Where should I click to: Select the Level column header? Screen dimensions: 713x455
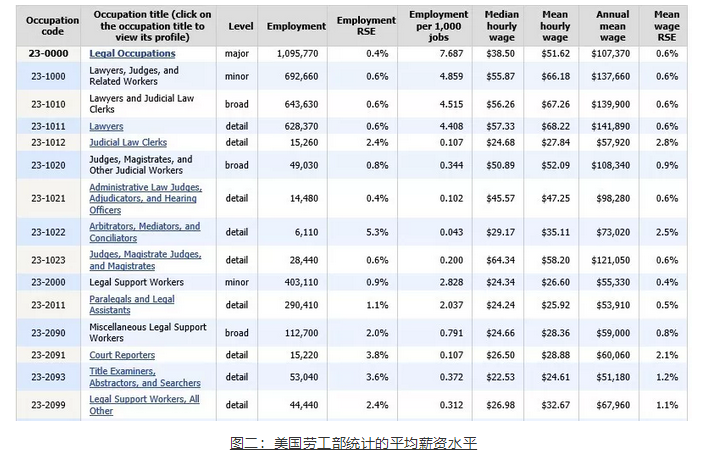pos(240,25)
